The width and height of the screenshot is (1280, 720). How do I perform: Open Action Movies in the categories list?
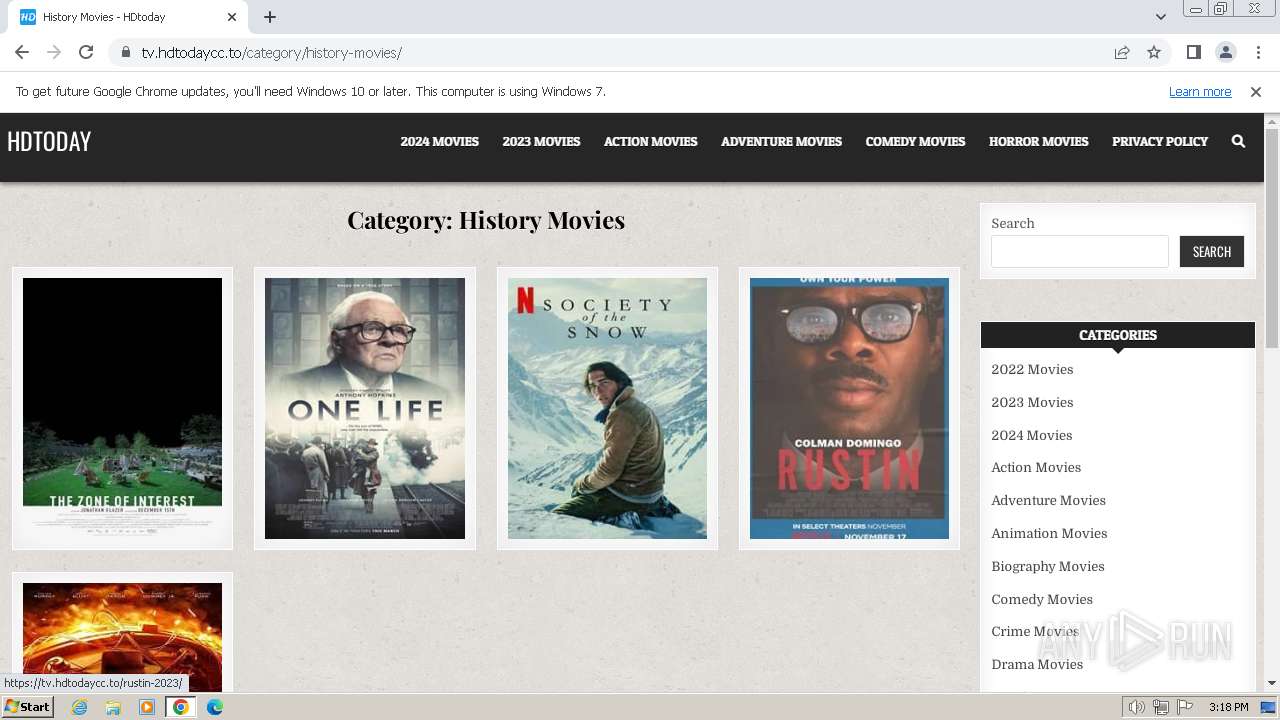[x=1036, y=467]
